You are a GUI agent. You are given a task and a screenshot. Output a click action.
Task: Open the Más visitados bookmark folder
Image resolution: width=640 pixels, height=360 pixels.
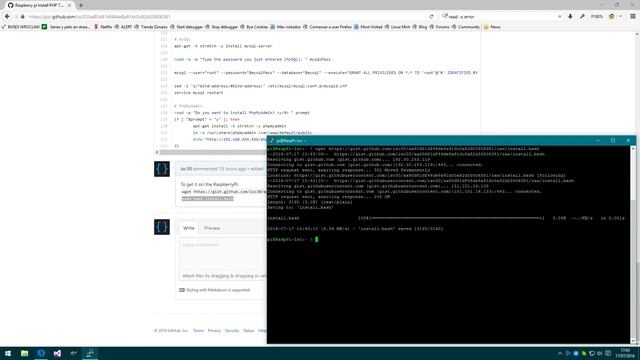pyautogui.click(x=285, y=27)
